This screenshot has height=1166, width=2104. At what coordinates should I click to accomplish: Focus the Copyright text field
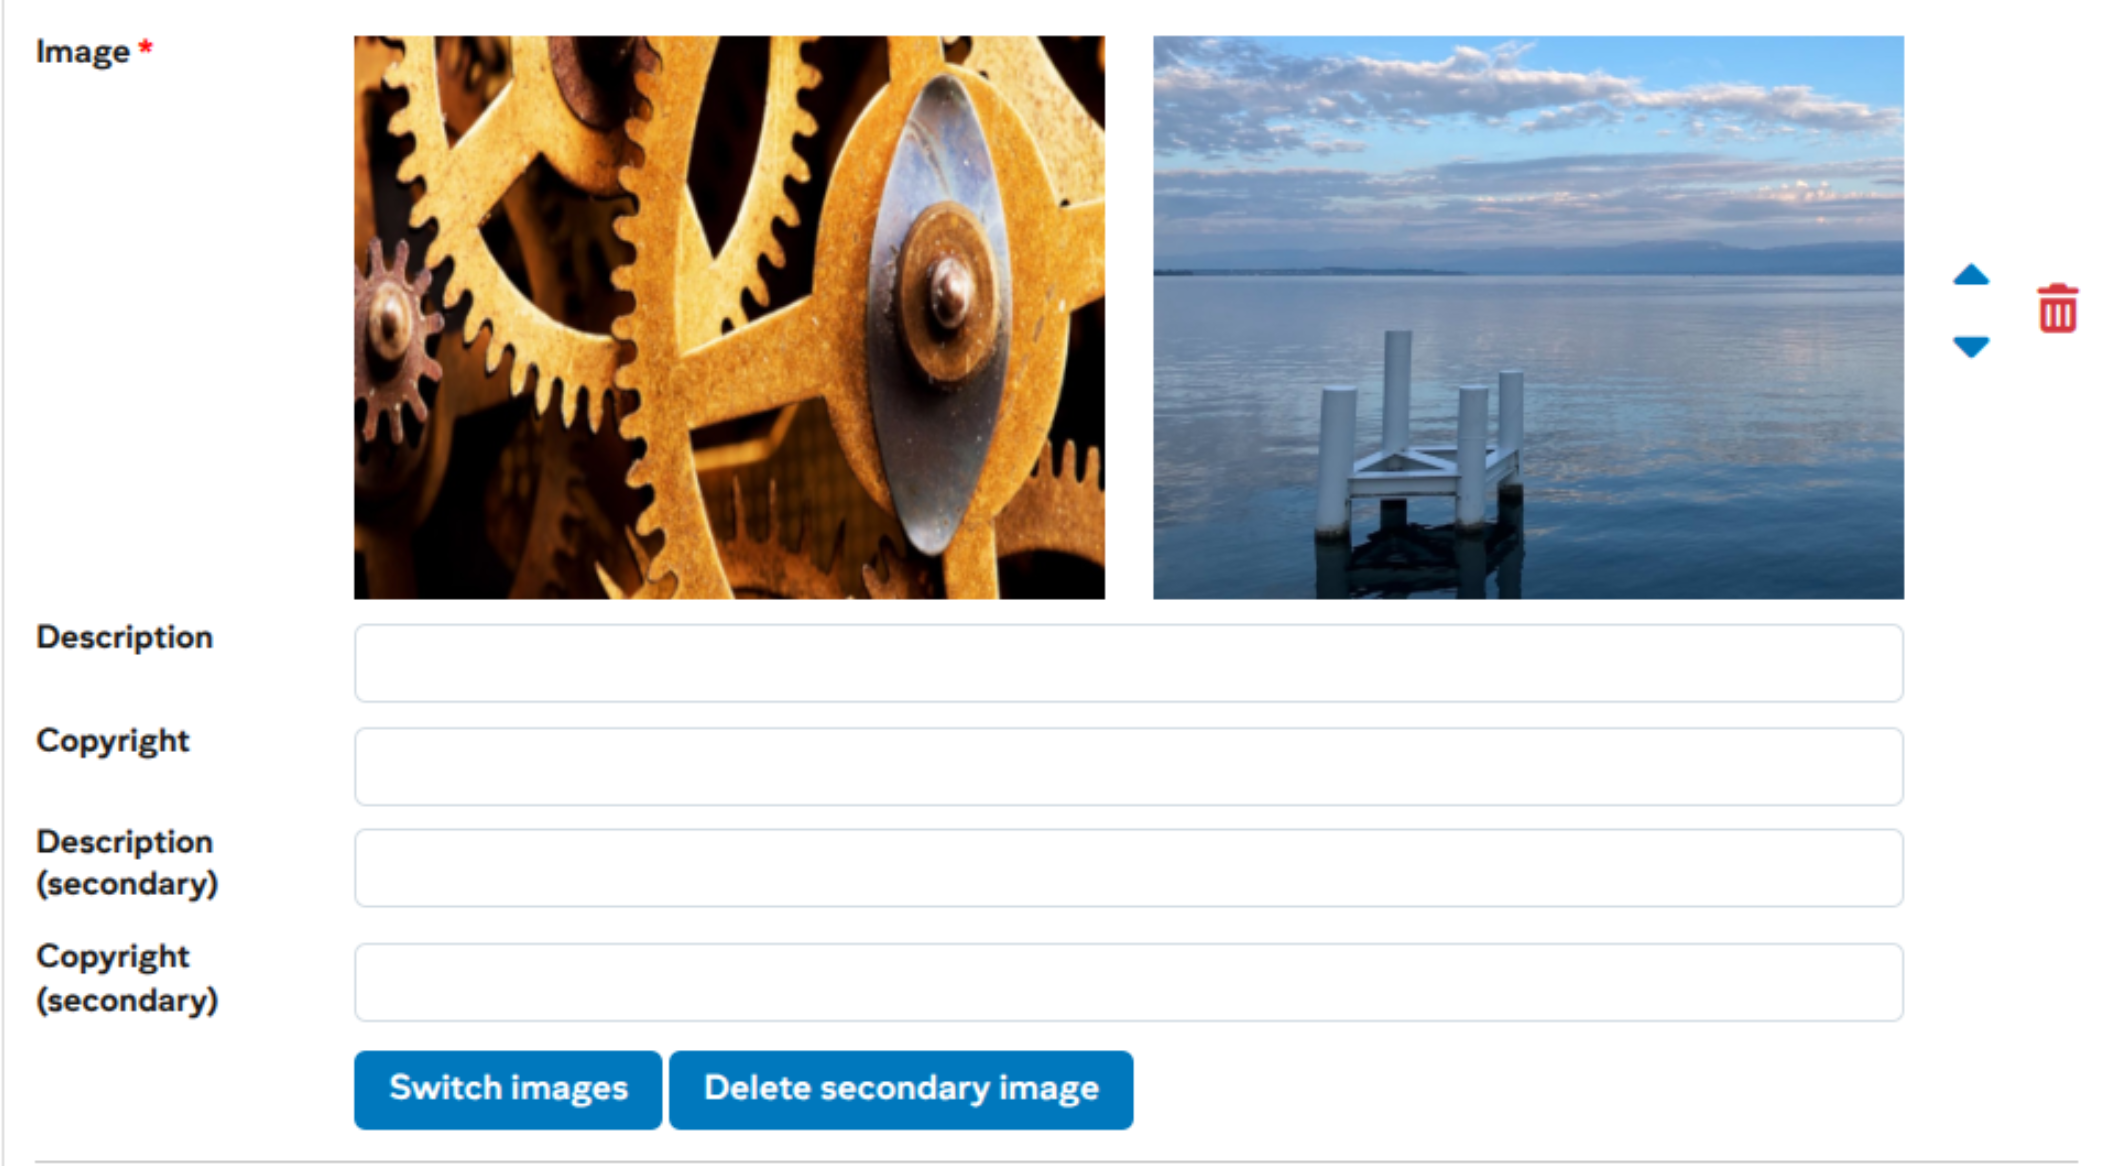[x=1128, y=766]
